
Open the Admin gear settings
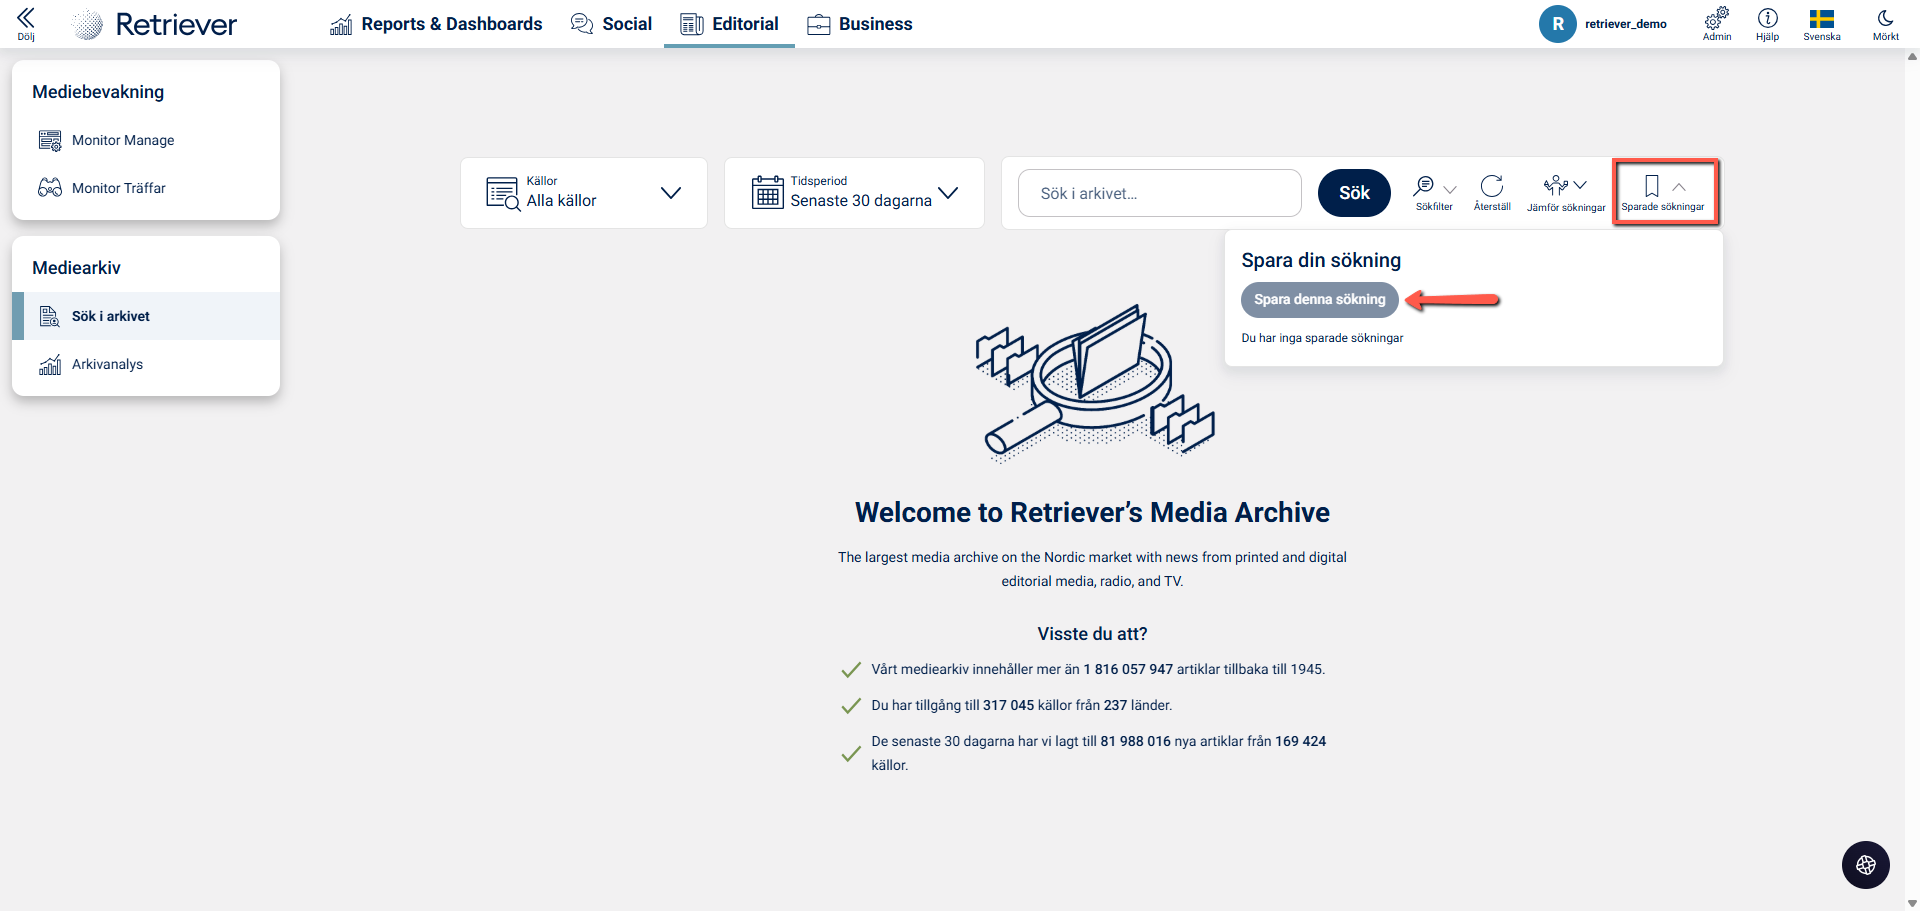[x=1717, y=24]
